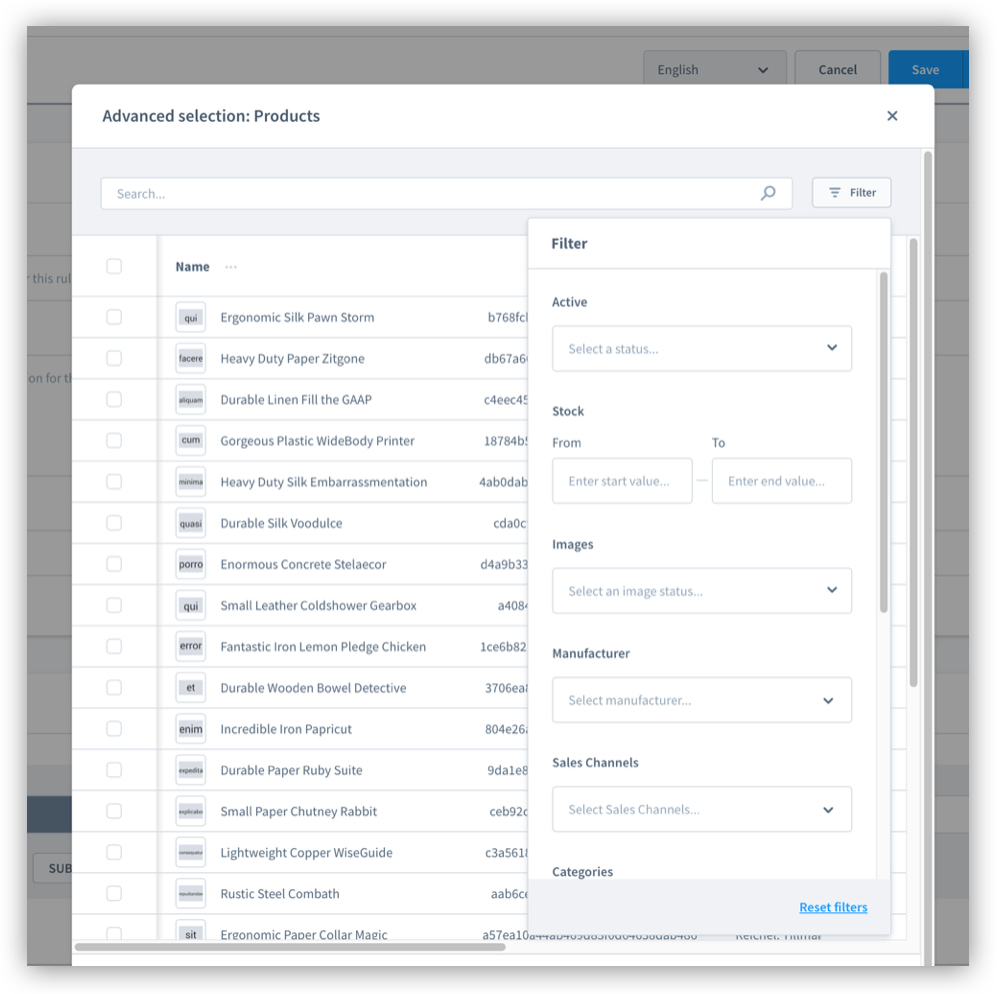Toggle the select-all checkbox in header

114,266
